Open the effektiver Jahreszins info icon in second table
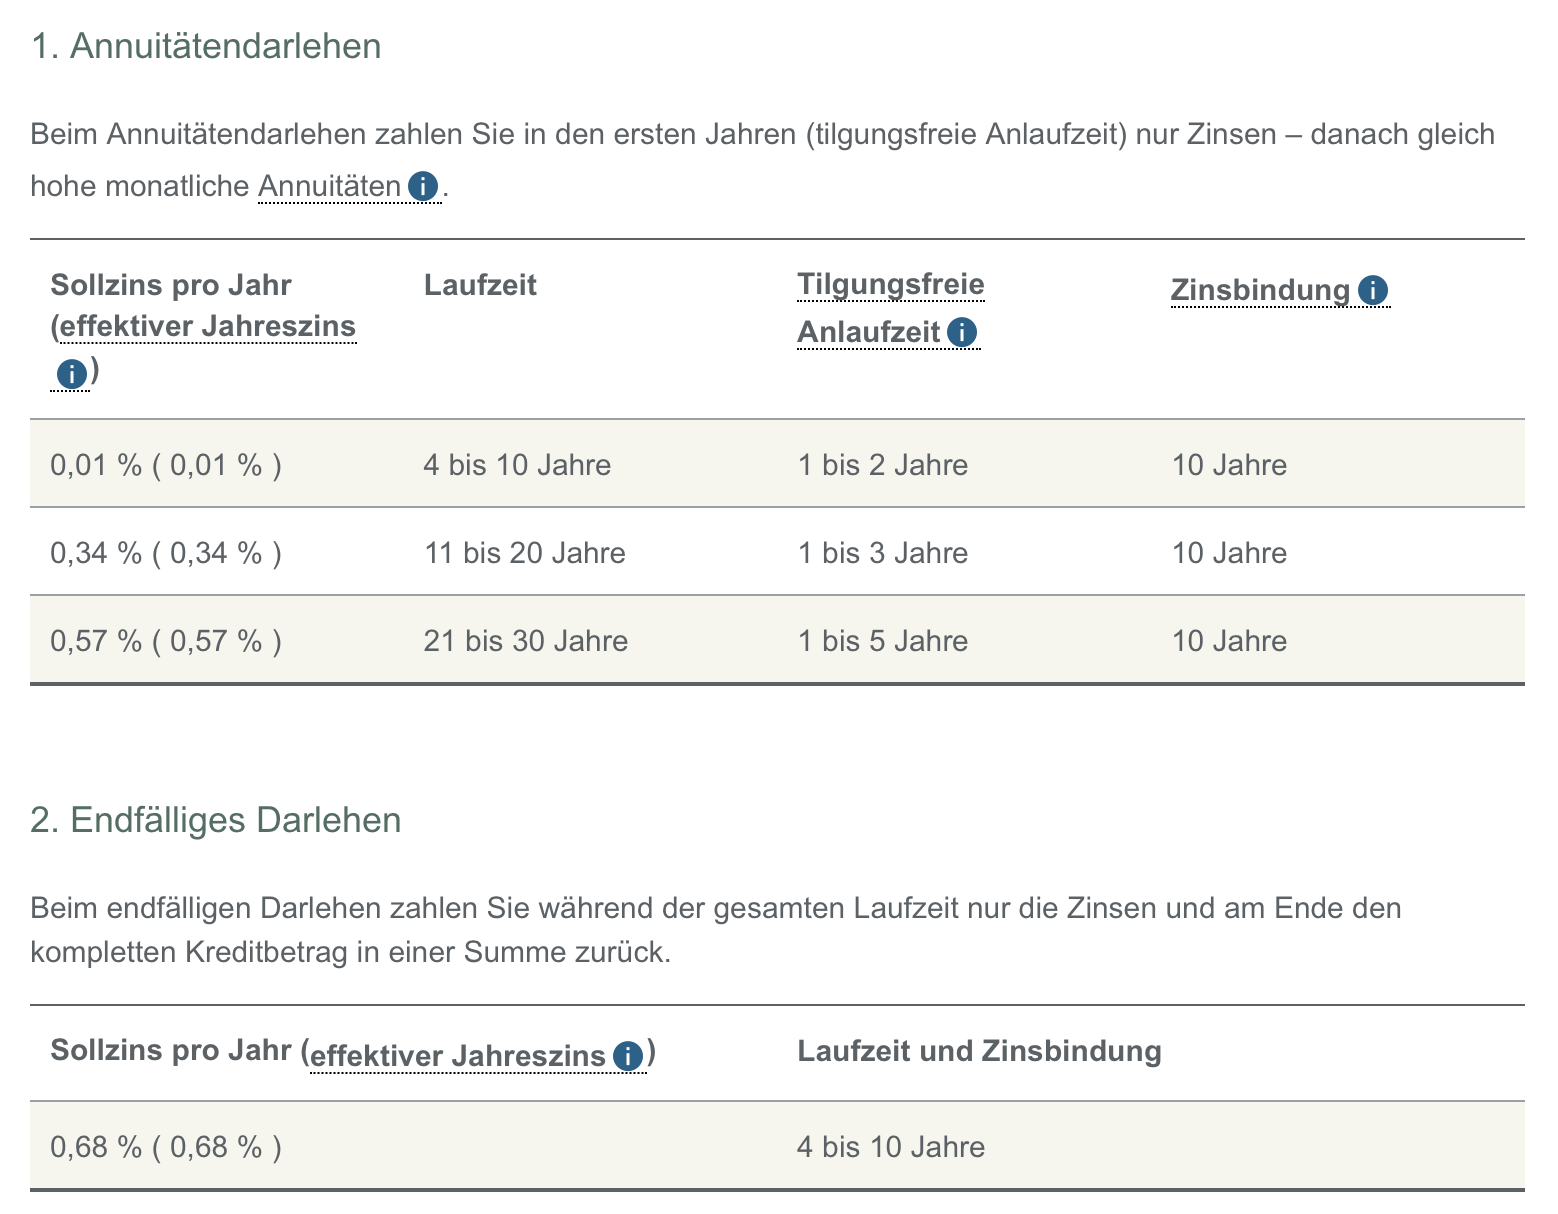The width and height of the screenshot is (1558, 1214). pos(626,1053)
